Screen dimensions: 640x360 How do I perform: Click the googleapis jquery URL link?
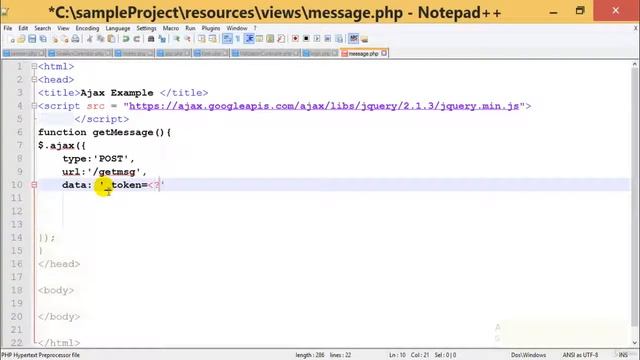point(324,106)
